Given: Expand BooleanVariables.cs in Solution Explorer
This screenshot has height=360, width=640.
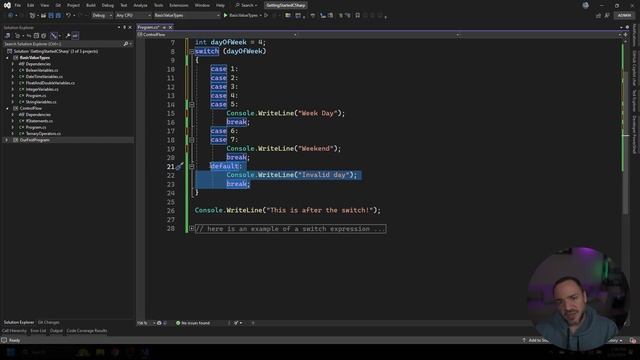Looking at the screenshot, I should [13, 71].
